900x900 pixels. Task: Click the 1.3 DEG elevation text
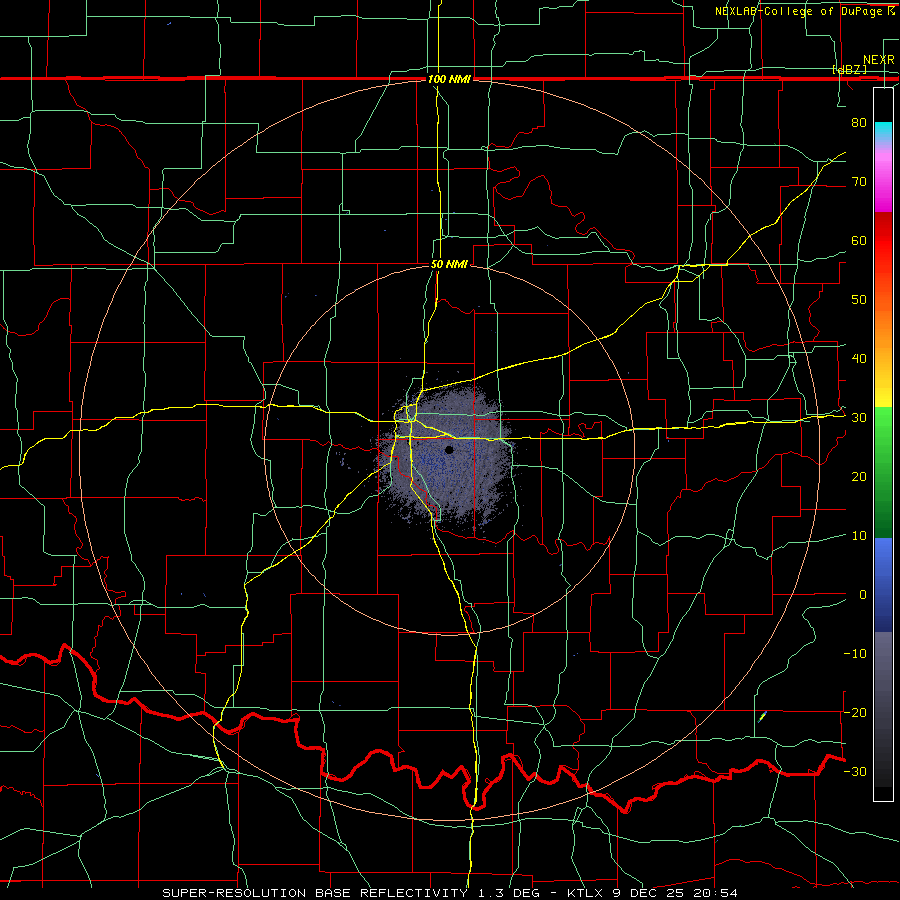[512, 893]
